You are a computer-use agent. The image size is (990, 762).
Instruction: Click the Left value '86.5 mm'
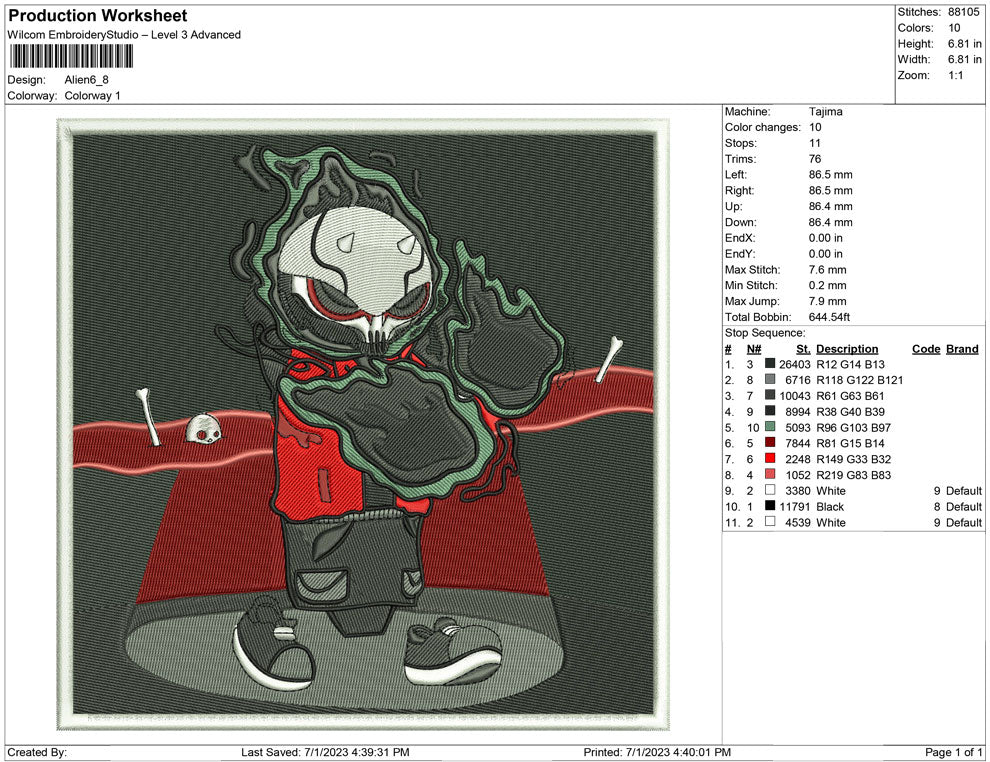coord(830,175)
